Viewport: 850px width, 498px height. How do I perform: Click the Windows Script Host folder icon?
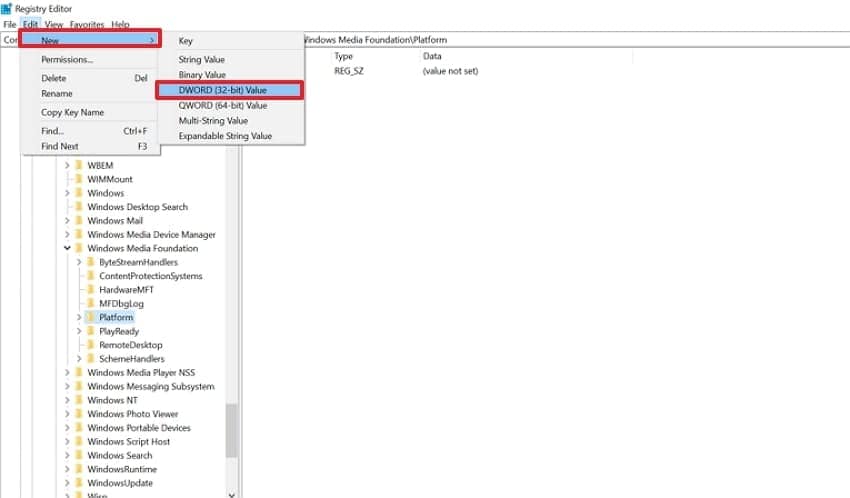tap(79, 441)
